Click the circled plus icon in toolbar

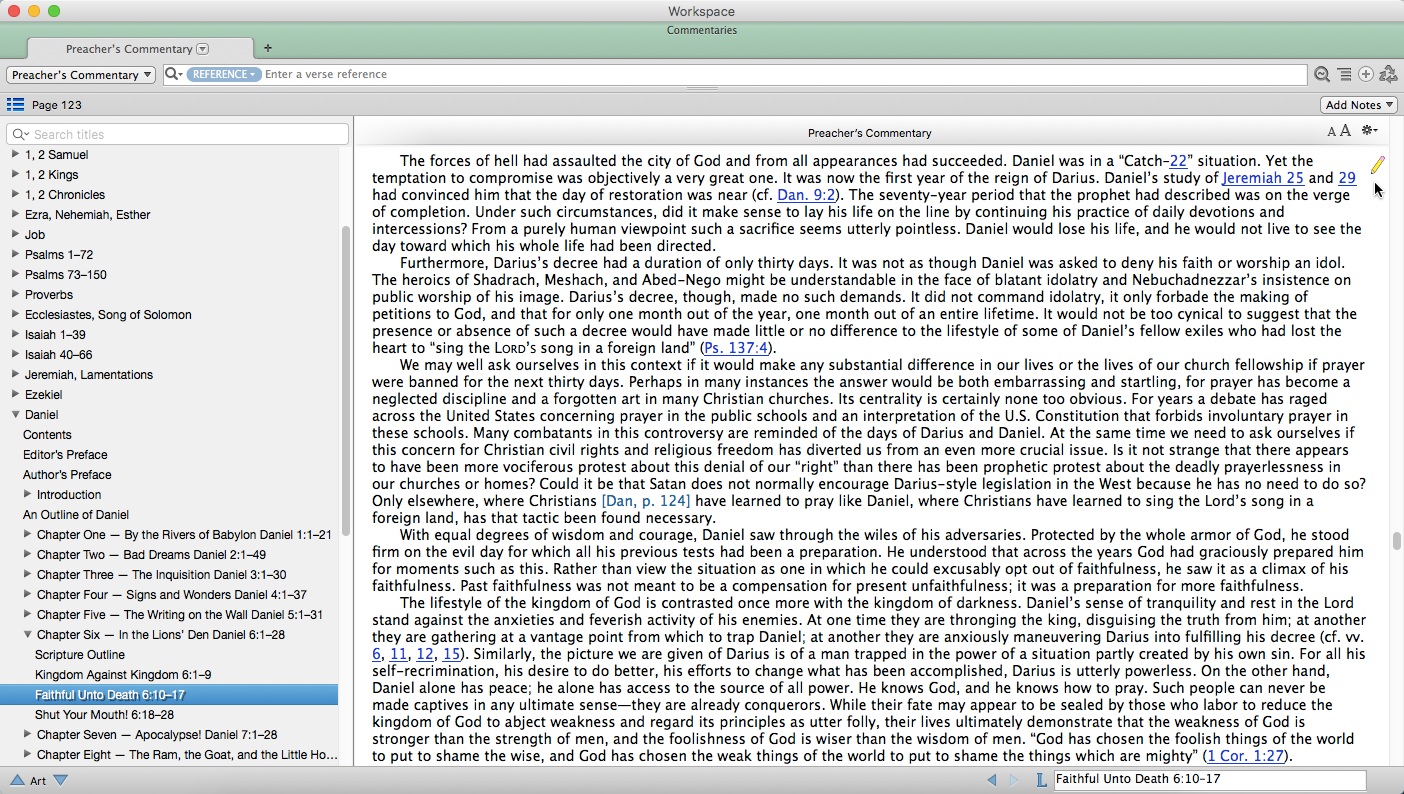tap(1365, 74)
